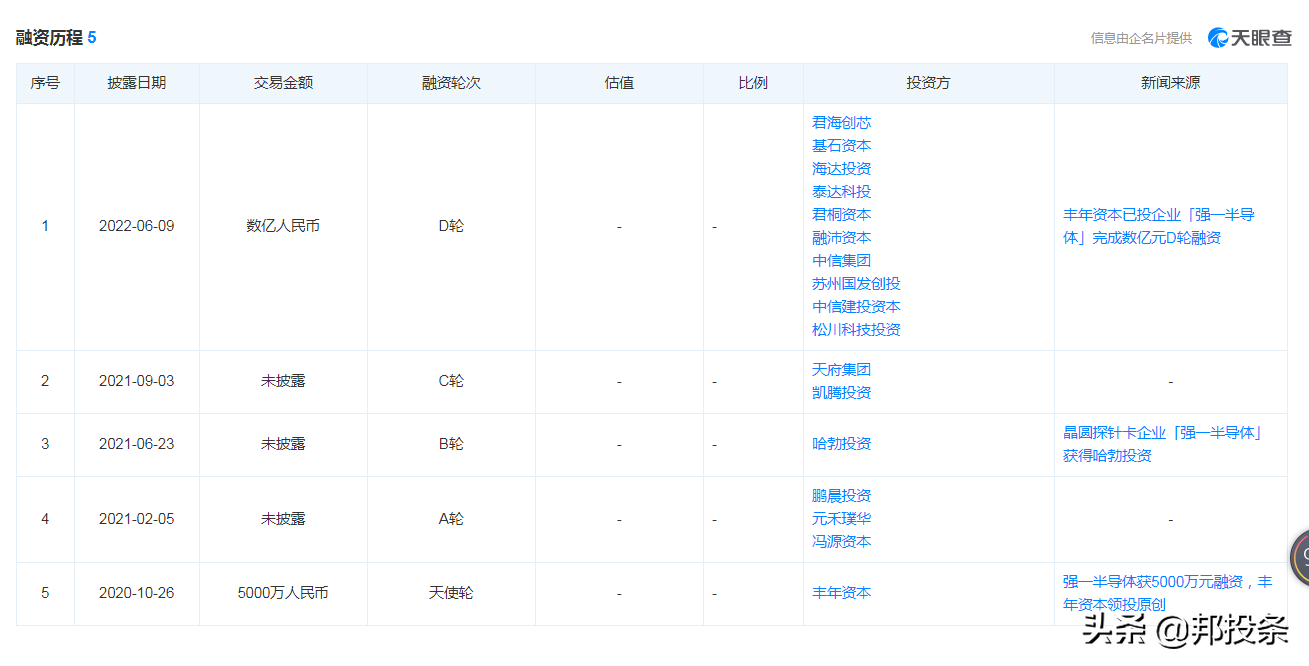This screenshot has height=666, width=1309.
Task: Open investor link 元禾璞华
Action: click(x=841, y=518)
